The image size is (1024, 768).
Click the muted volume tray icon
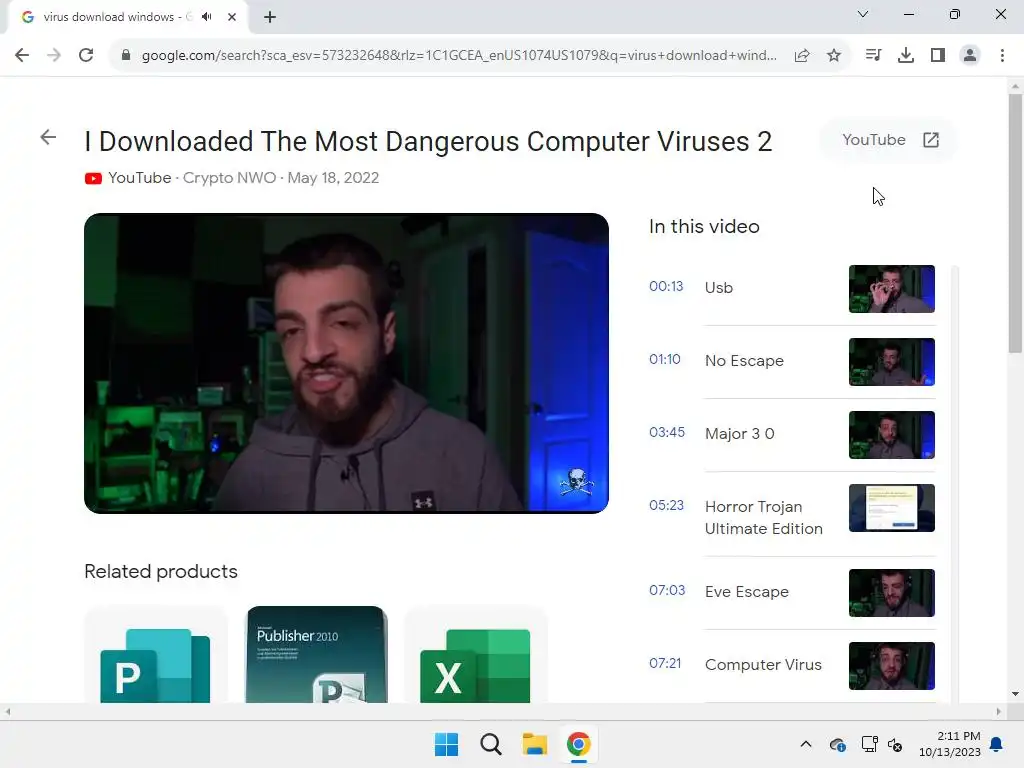[895, 744]
